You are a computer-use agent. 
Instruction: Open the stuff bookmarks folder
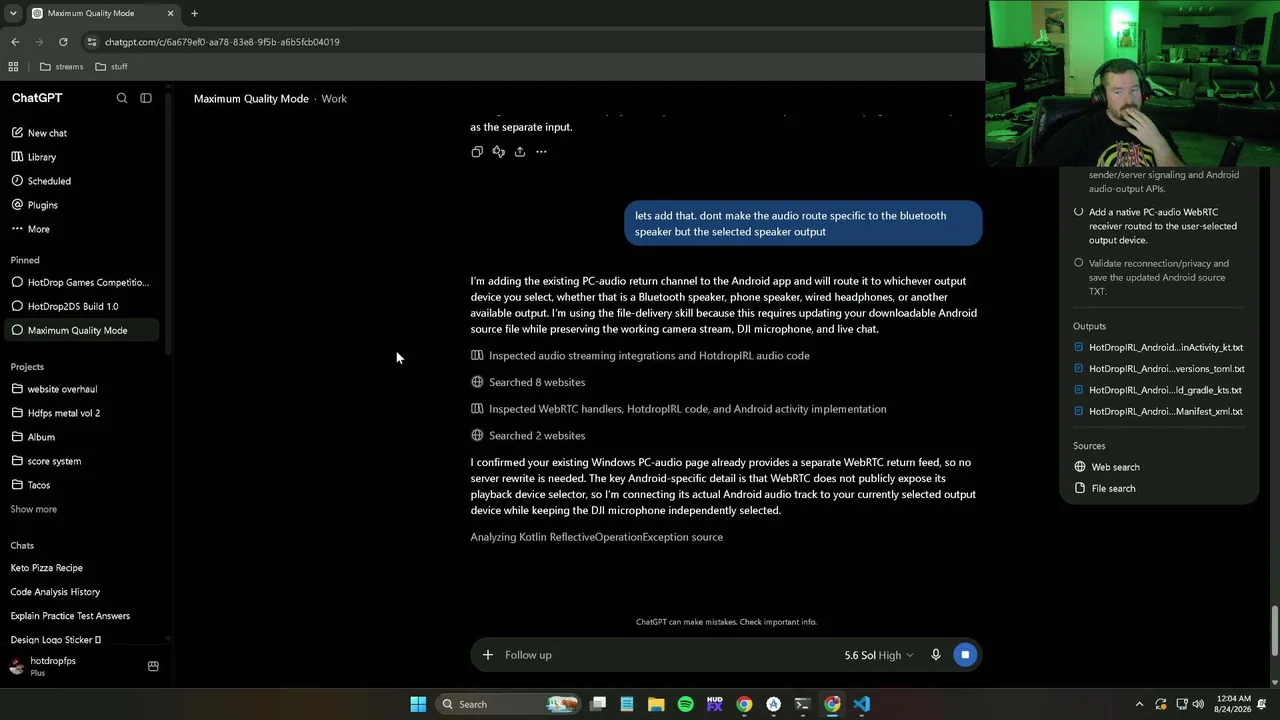[111, 67]
